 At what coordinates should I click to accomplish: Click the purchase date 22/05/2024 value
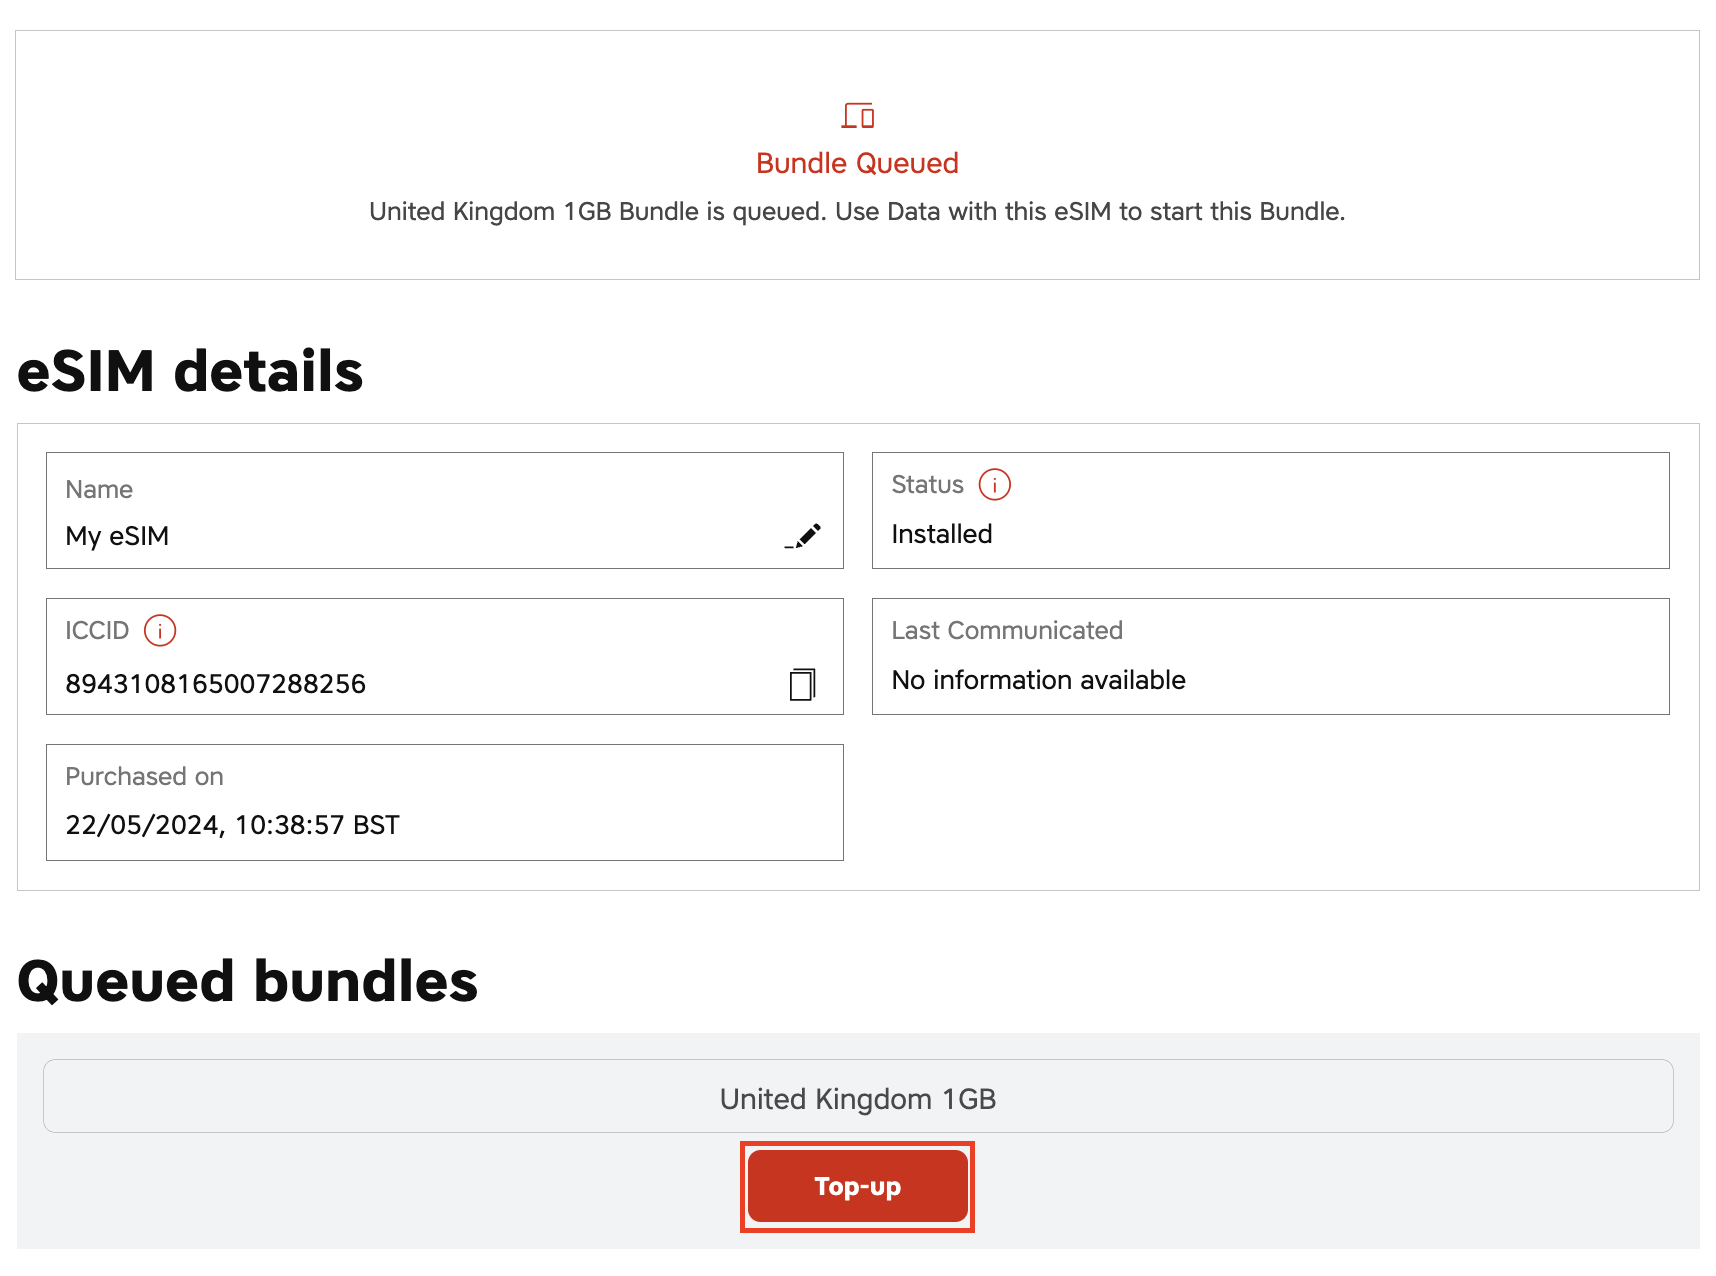[x=232, y=825]
